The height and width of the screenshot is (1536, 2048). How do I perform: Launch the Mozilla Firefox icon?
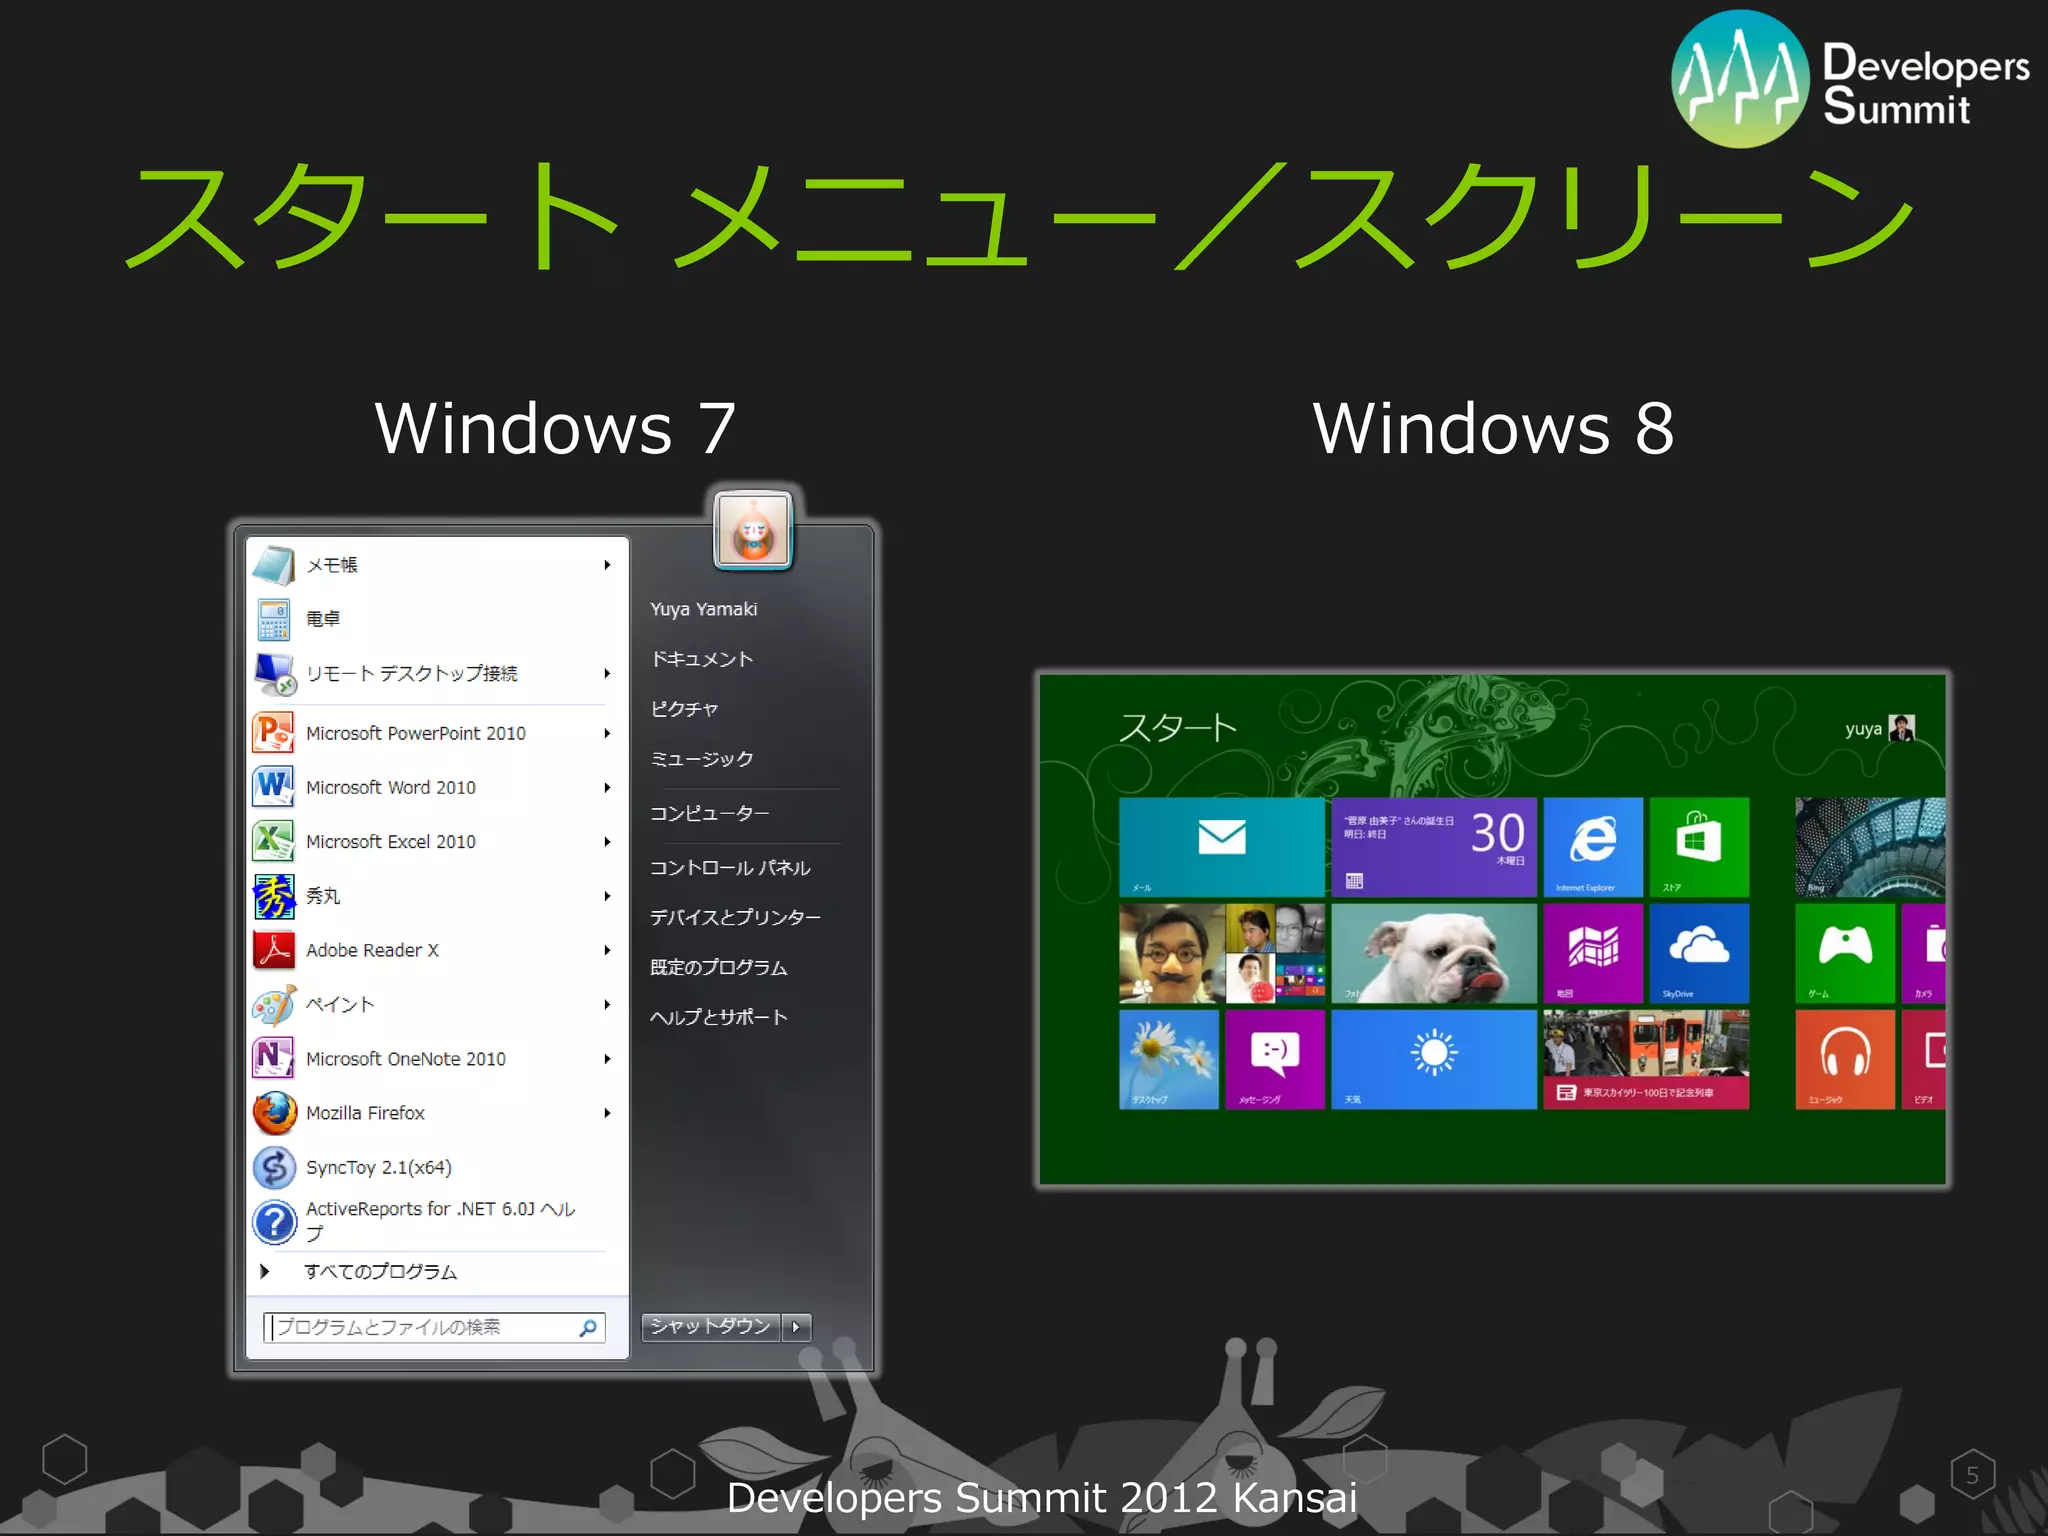[274, 1113]
